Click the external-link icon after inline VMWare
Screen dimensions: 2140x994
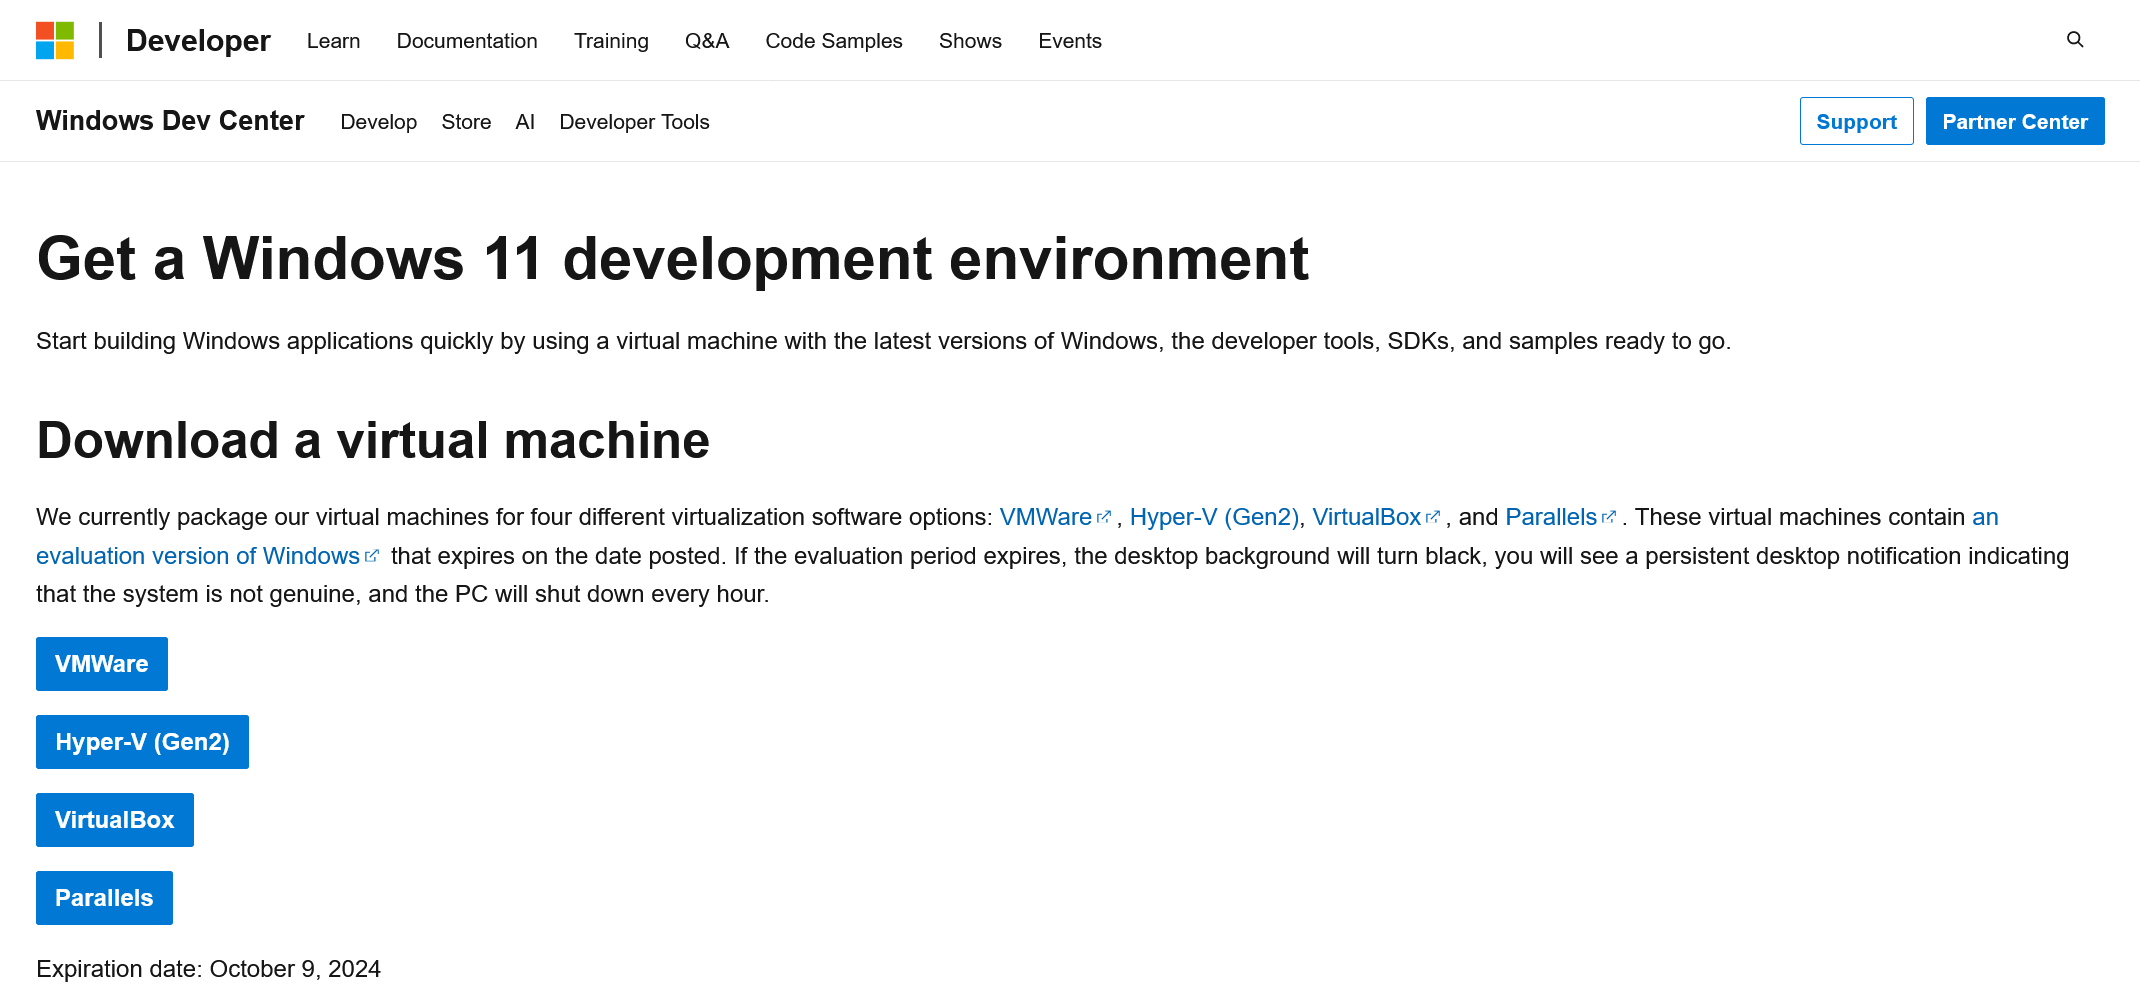pyautogui.click(x=1104, y=517)
